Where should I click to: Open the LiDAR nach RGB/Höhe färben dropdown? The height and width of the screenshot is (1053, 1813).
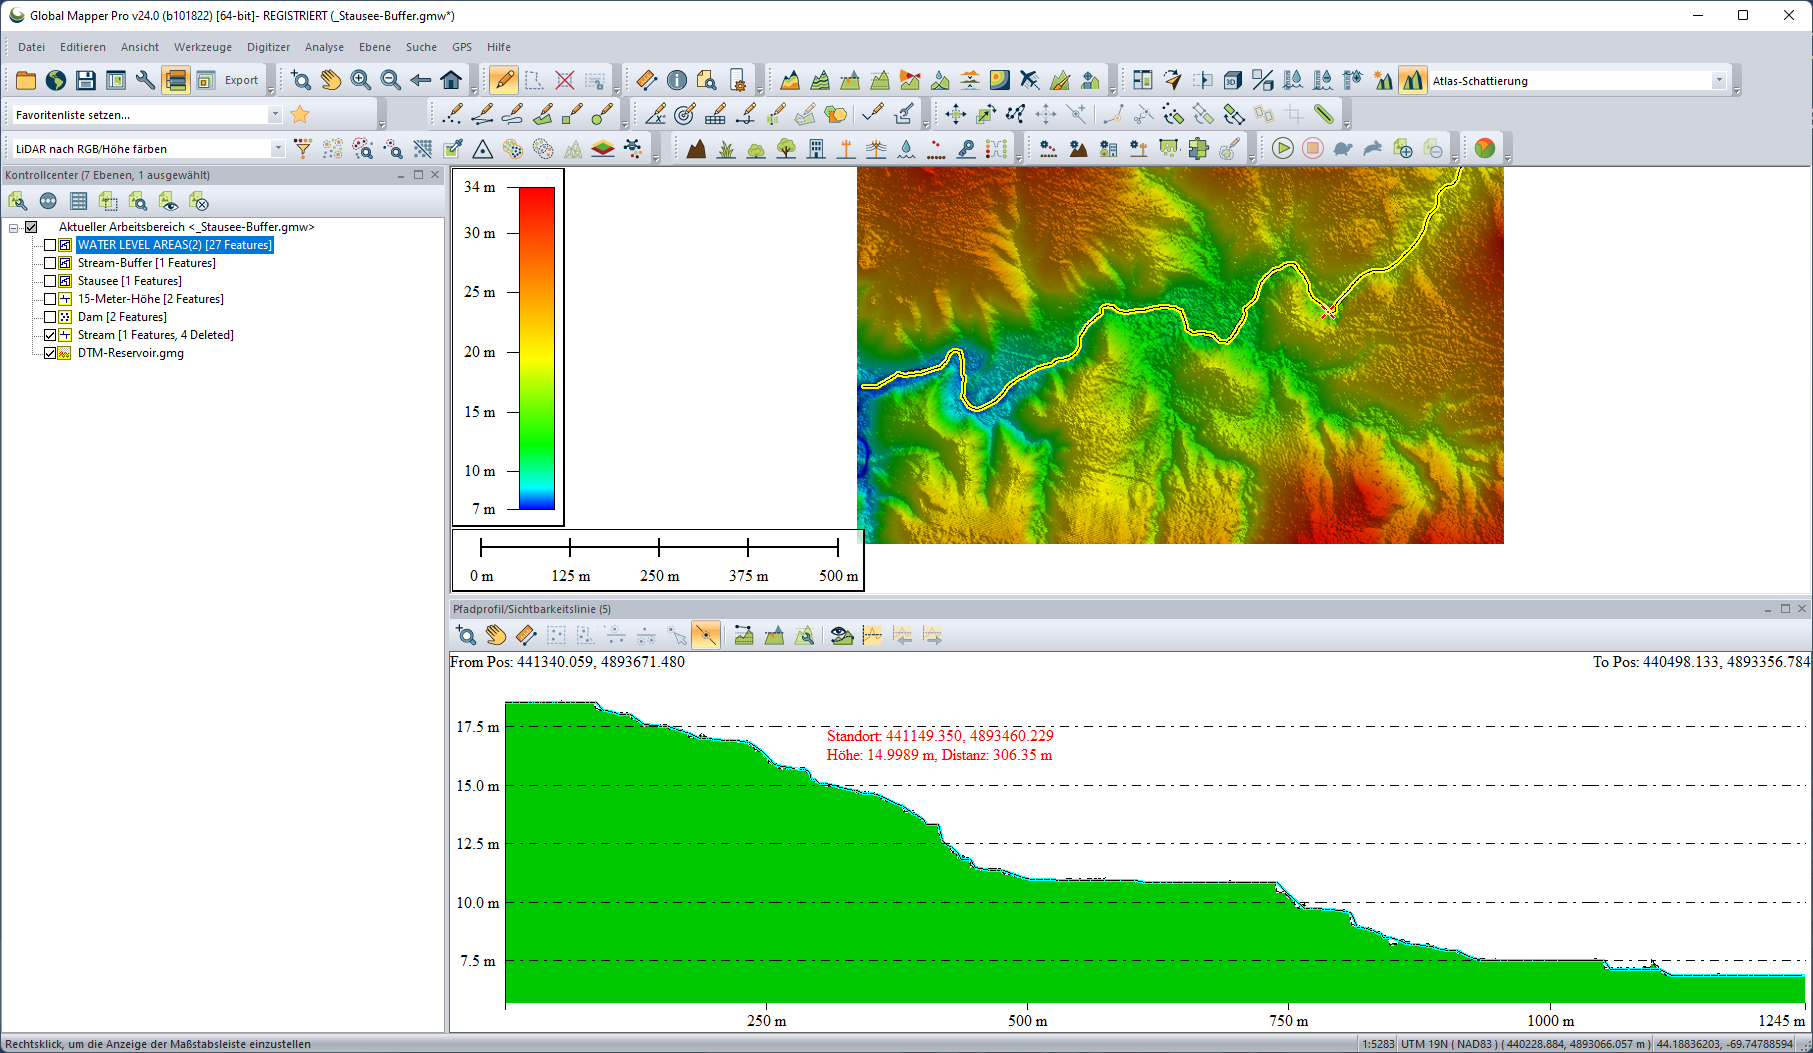[x=278, y=148]
